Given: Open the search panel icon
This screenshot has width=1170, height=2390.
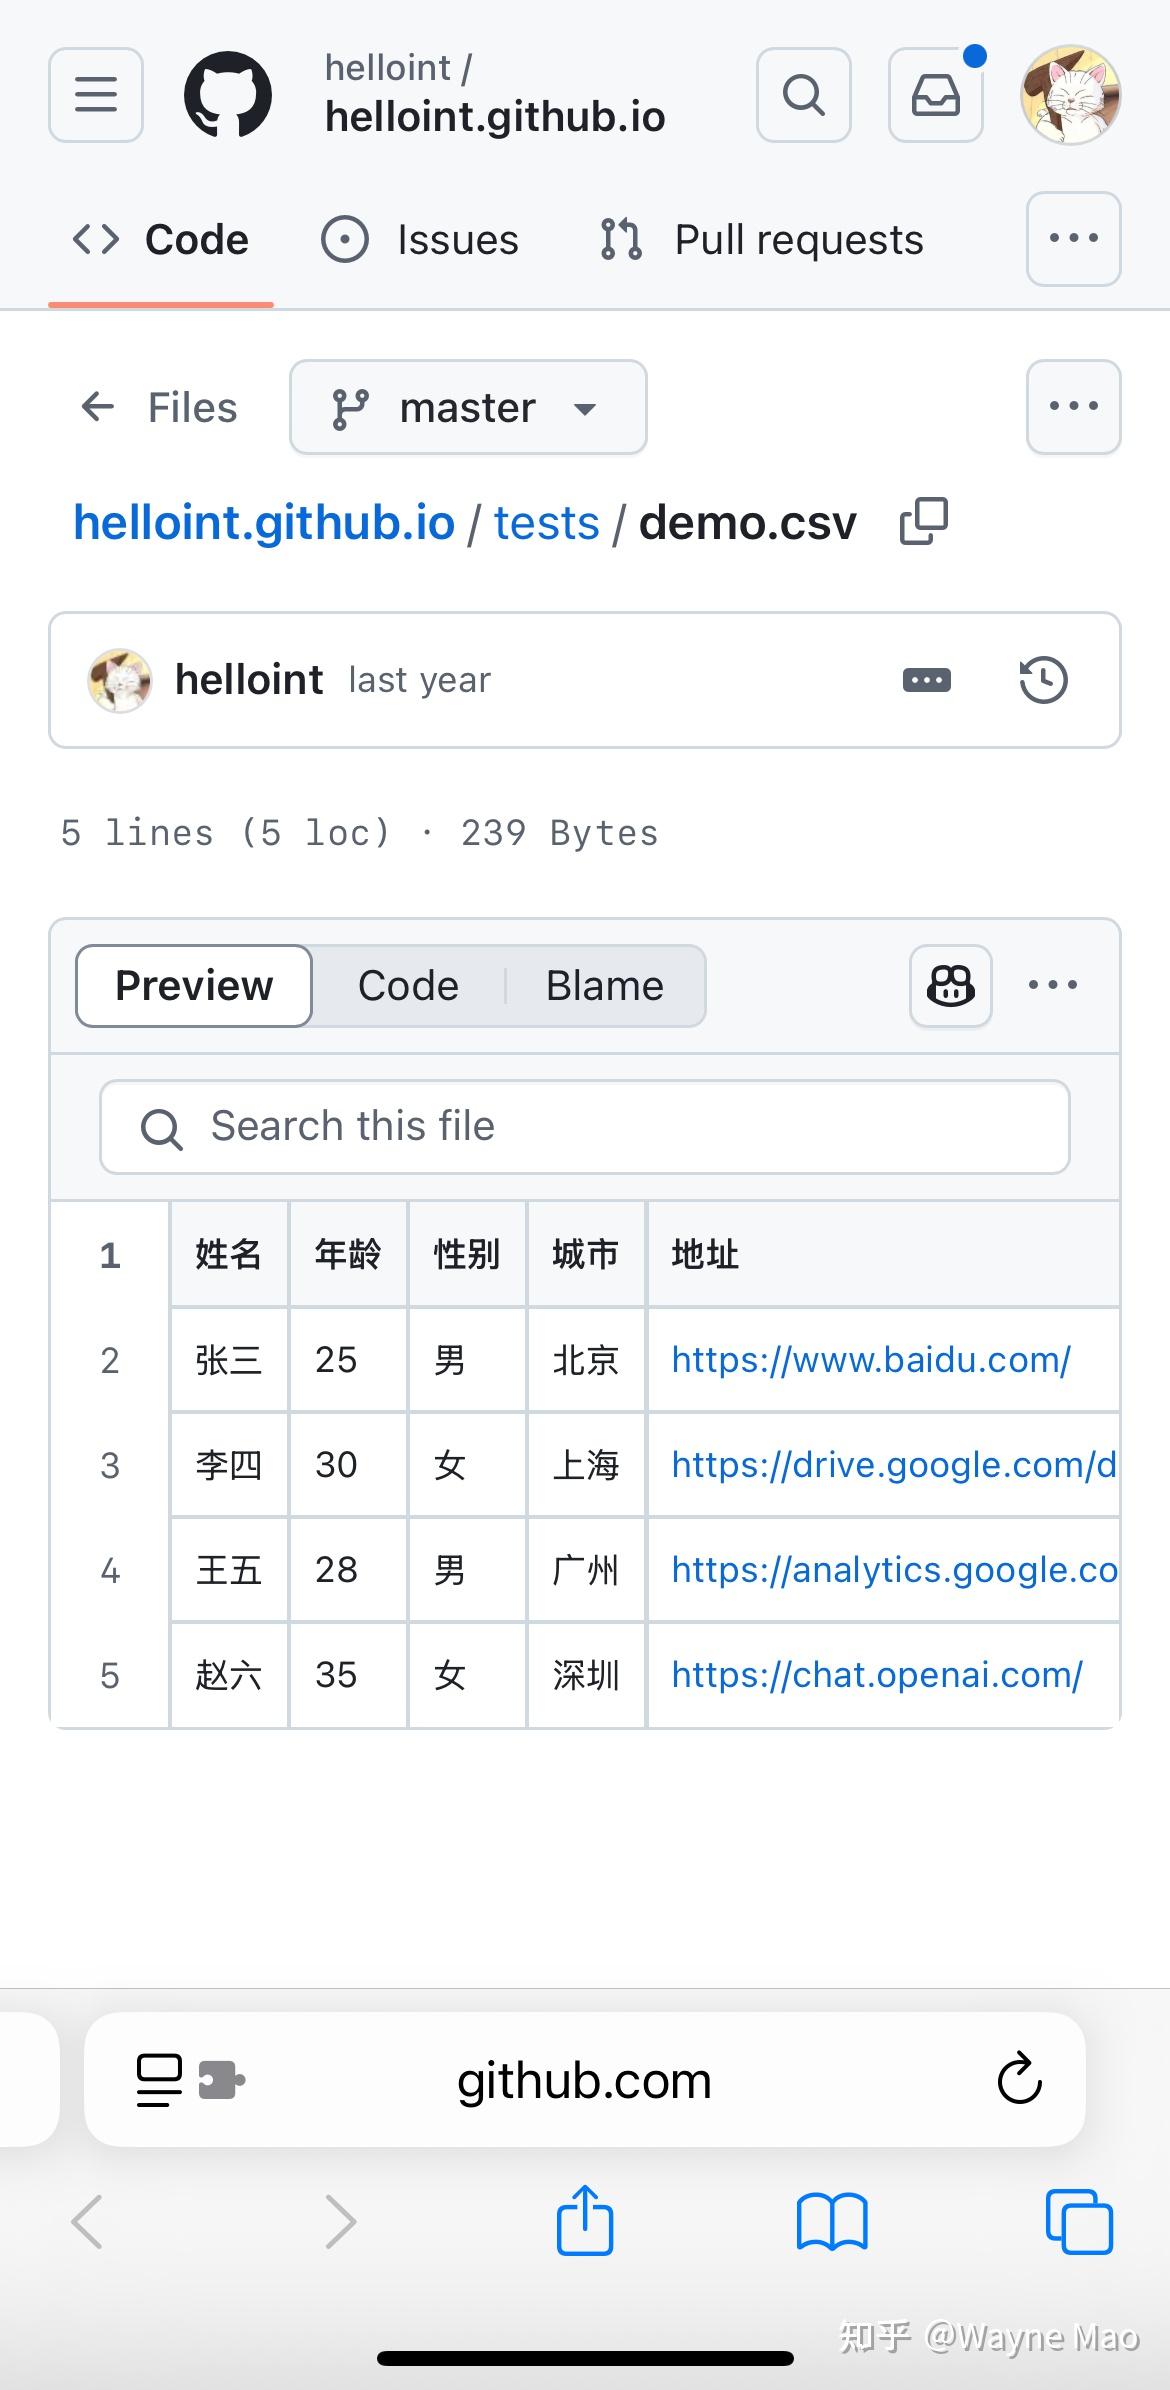Looking at the screenshot, I should coord(803,94).
